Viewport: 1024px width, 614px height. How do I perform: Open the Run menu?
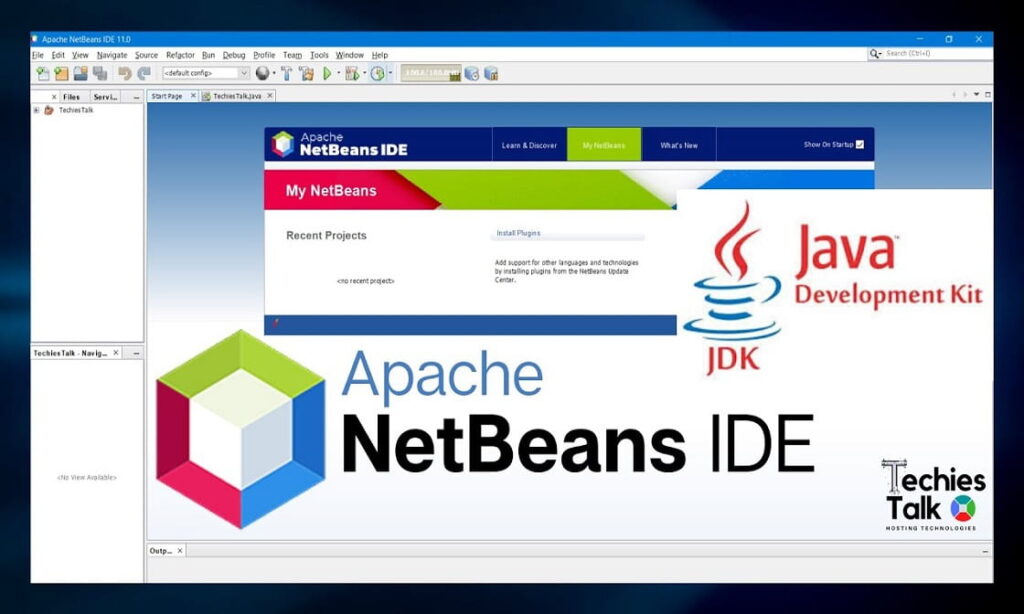coord(208,56)
